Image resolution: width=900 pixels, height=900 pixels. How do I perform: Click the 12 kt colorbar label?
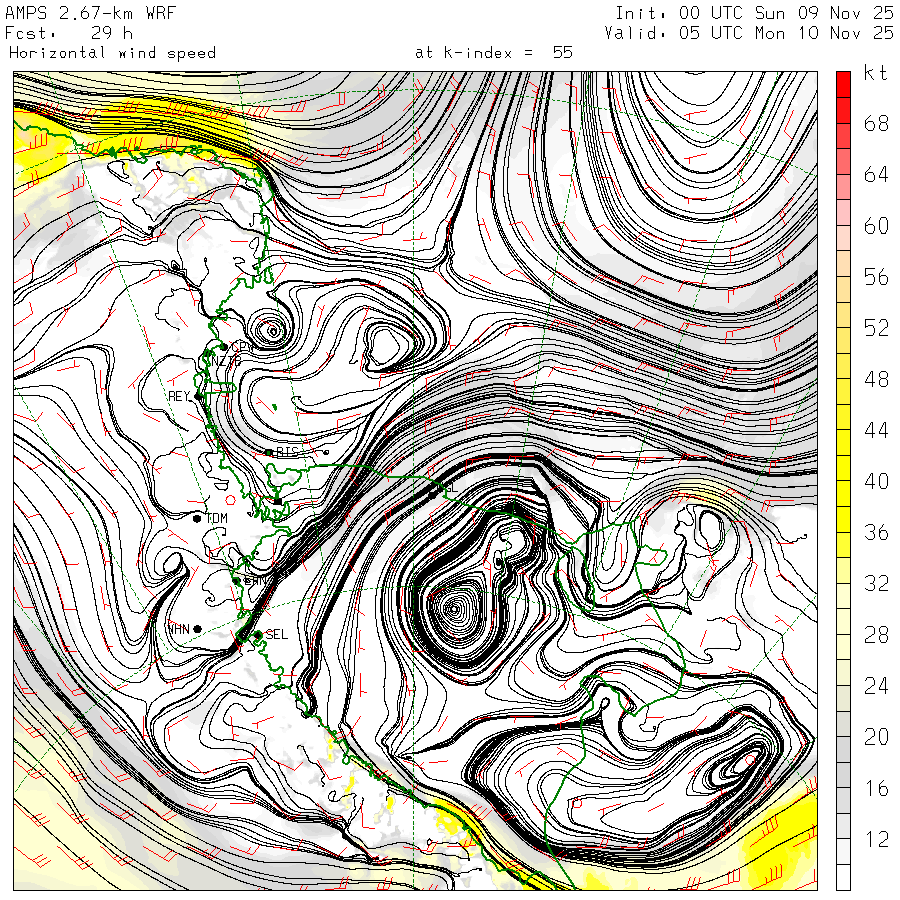876,840
